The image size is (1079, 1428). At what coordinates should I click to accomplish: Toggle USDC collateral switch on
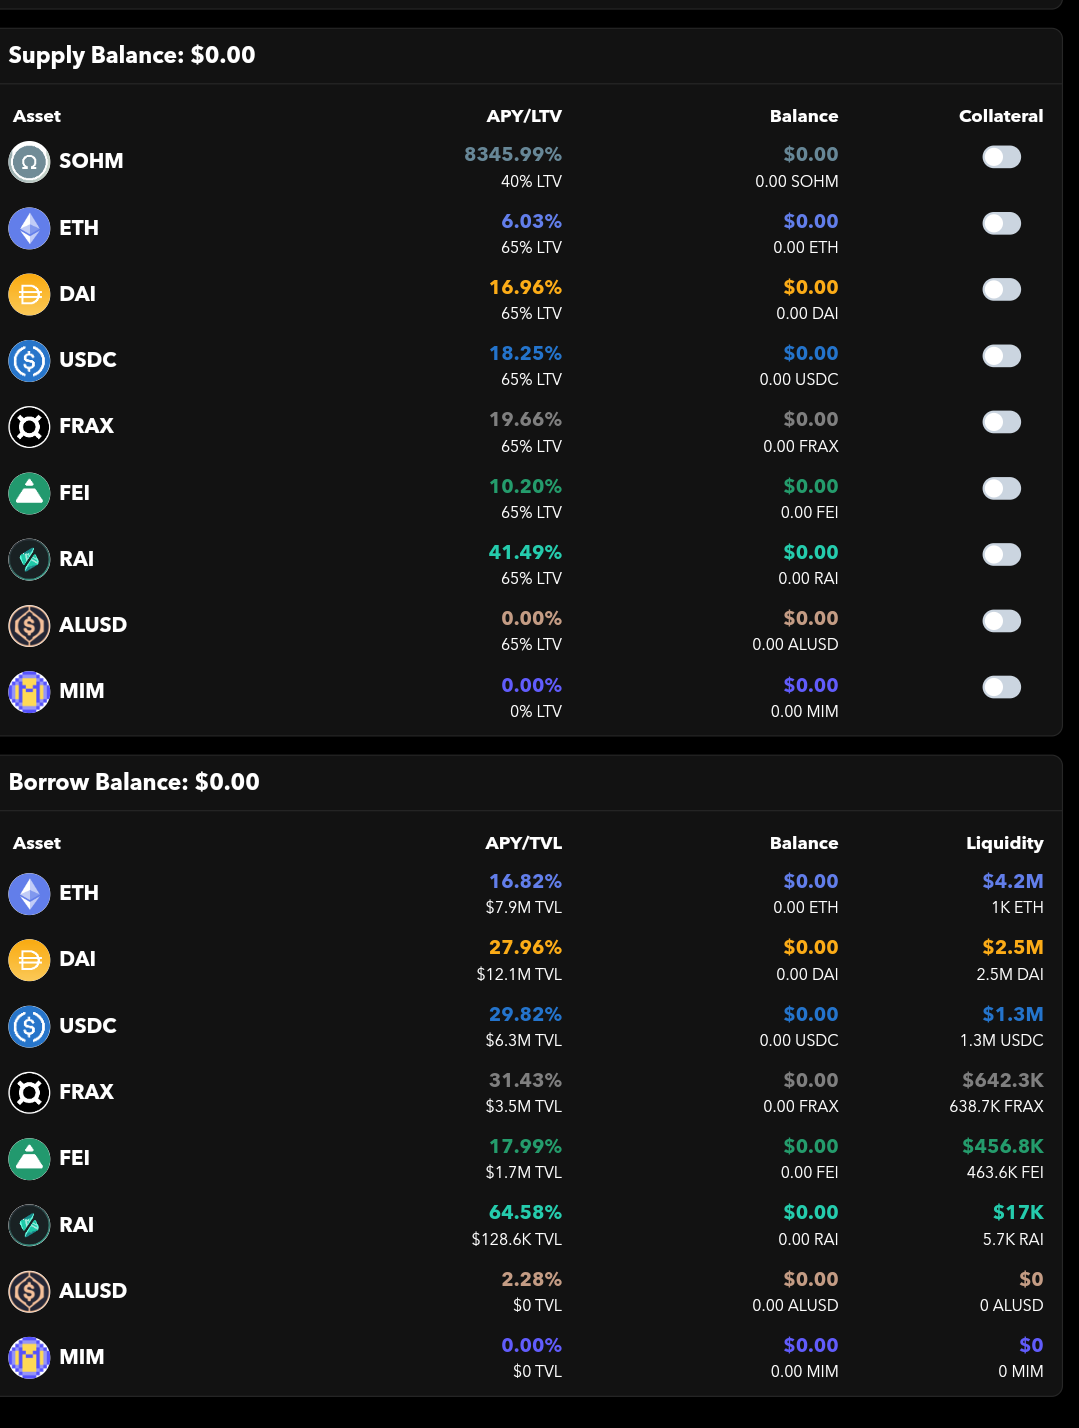pos(1001,356)
